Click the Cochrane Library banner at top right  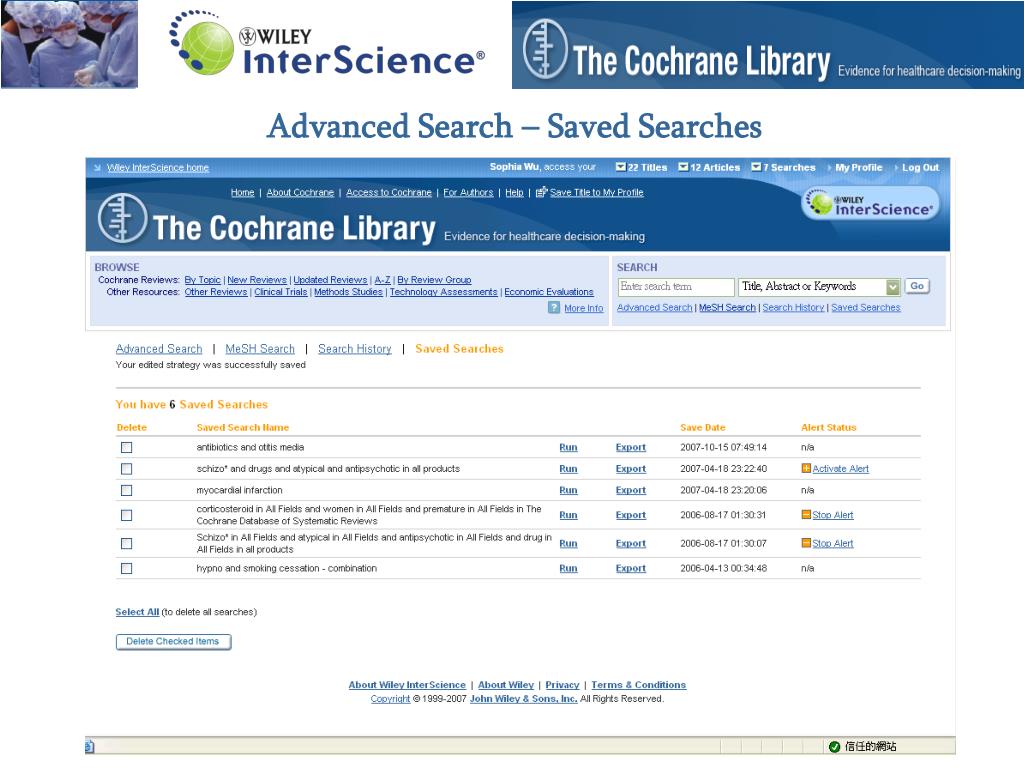tap(767, 44)
